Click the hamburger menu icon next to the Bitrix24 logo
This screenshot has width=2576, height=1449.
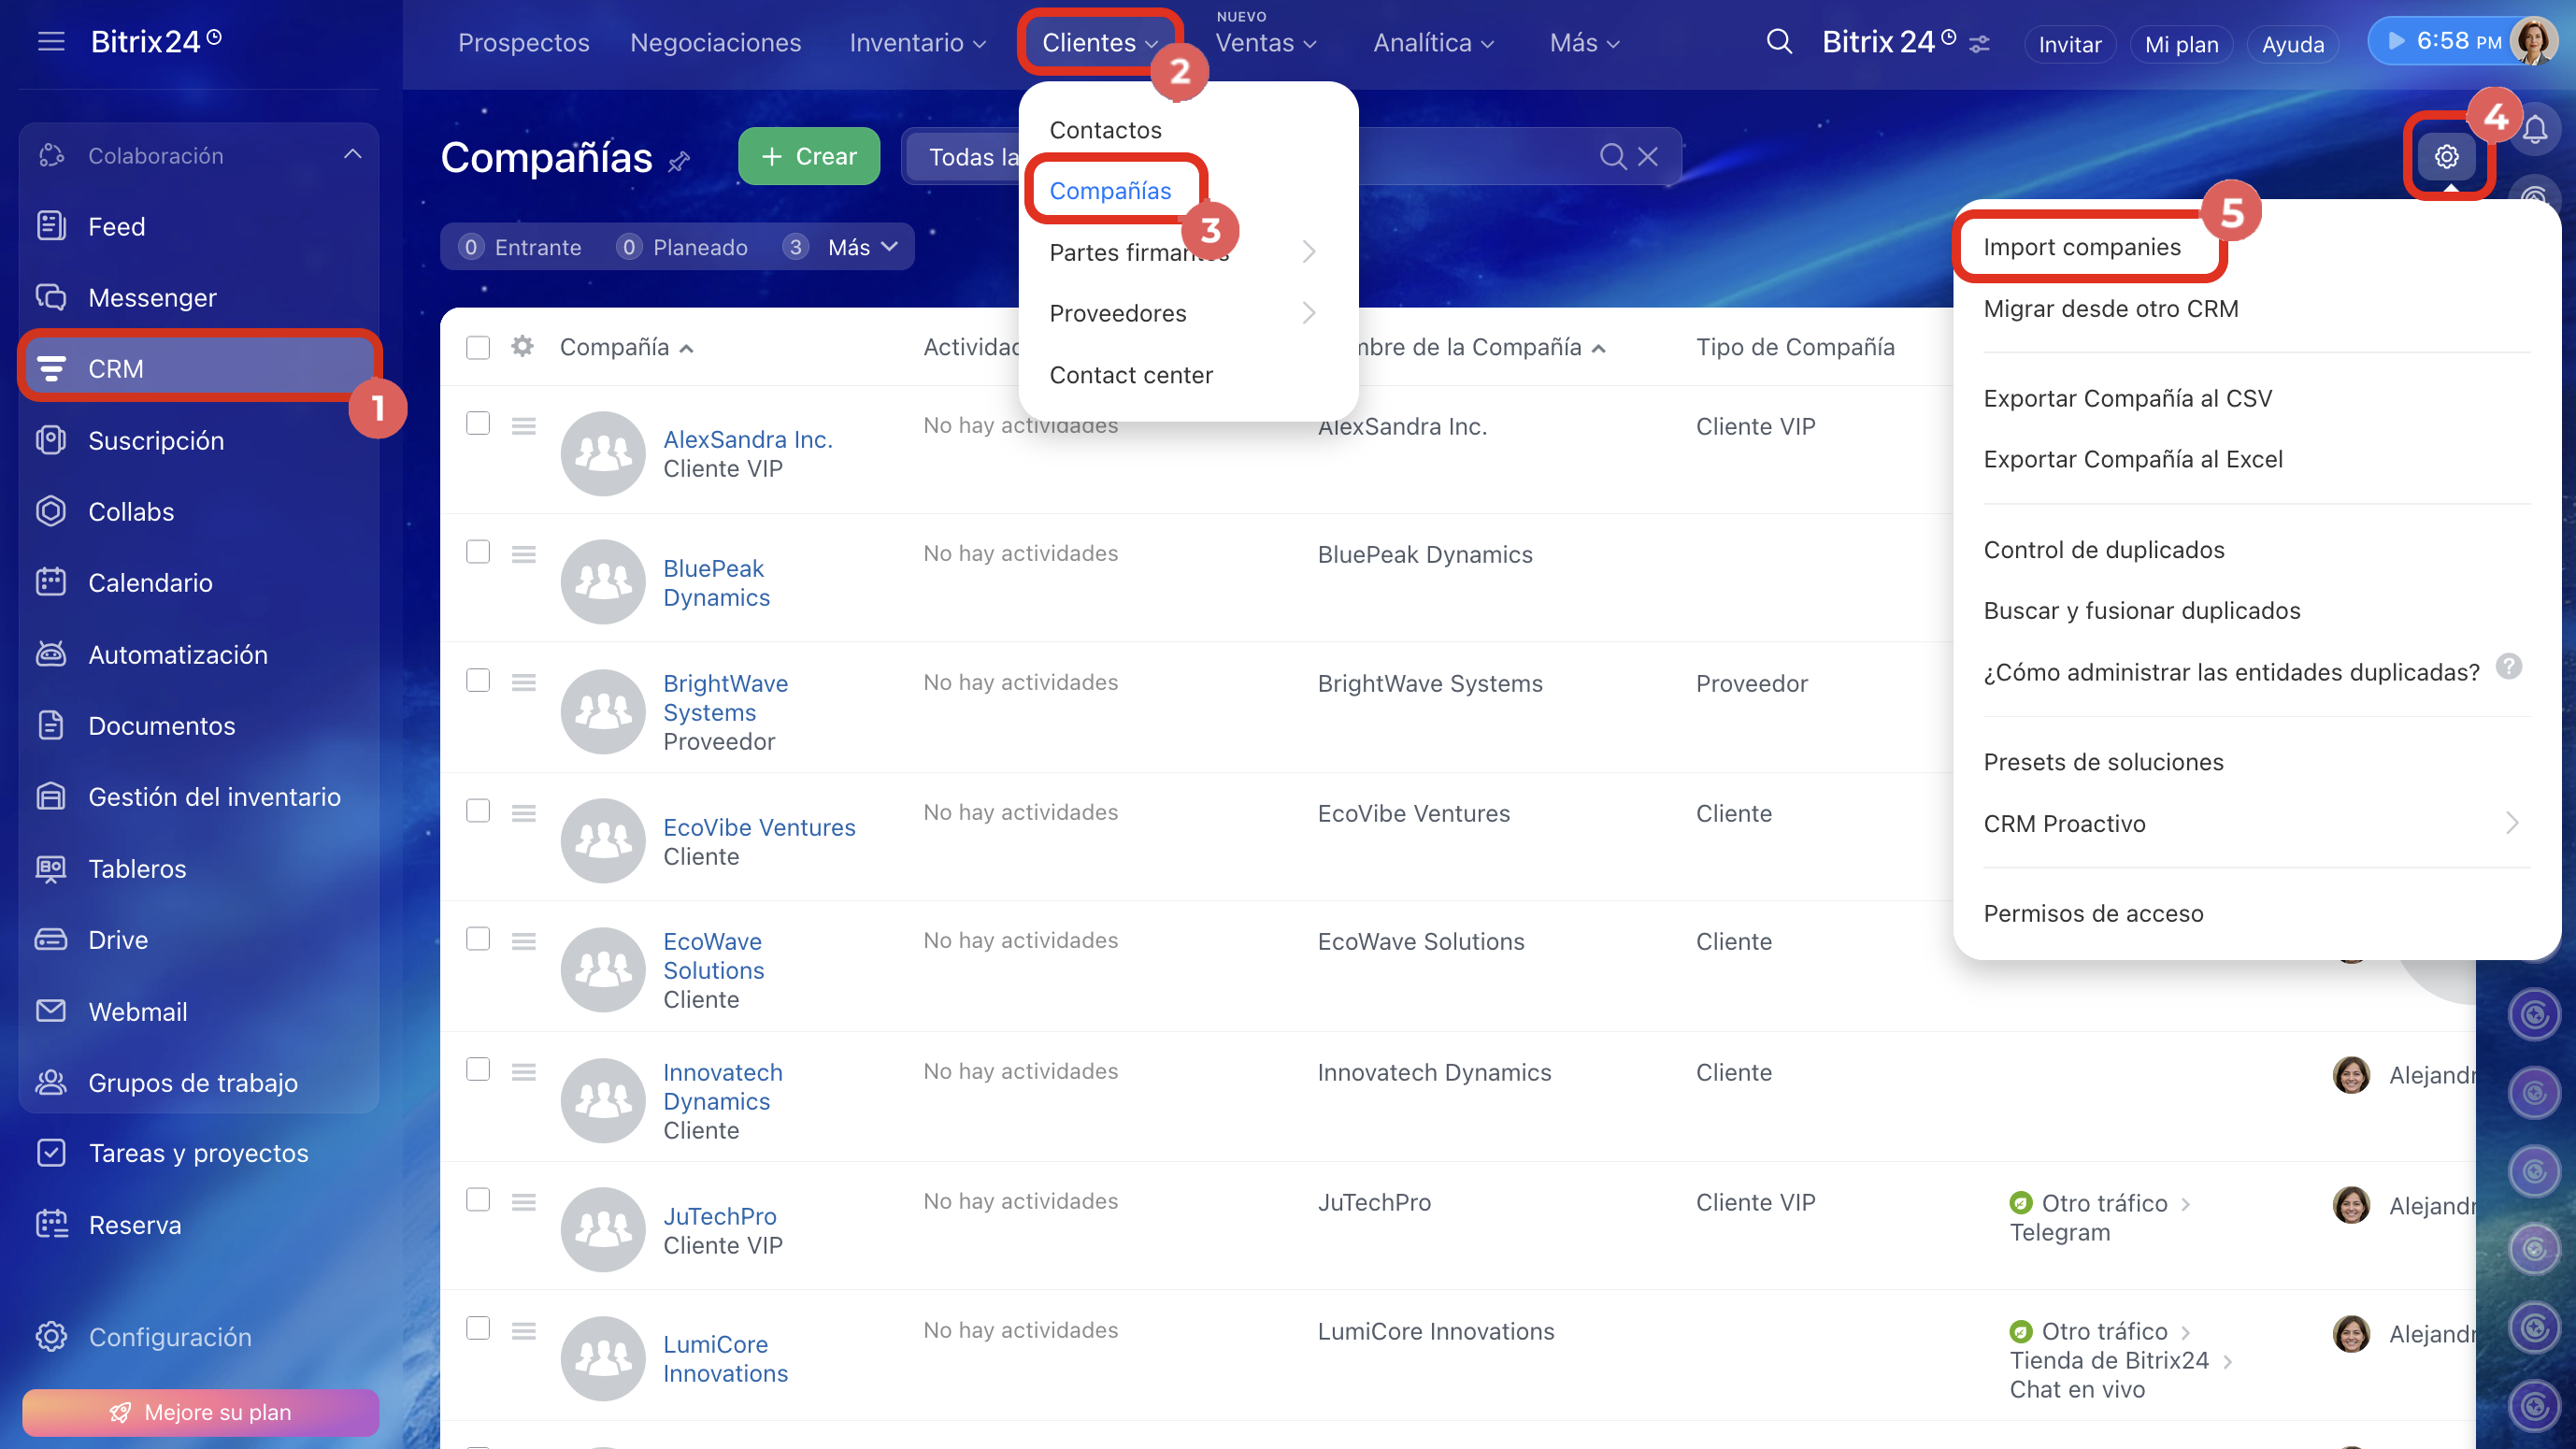(51, 42)
